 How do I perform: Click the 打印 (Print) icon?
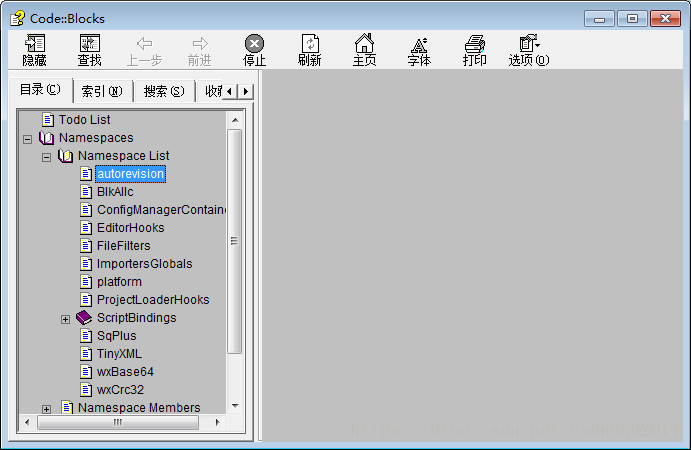[475, 44]
